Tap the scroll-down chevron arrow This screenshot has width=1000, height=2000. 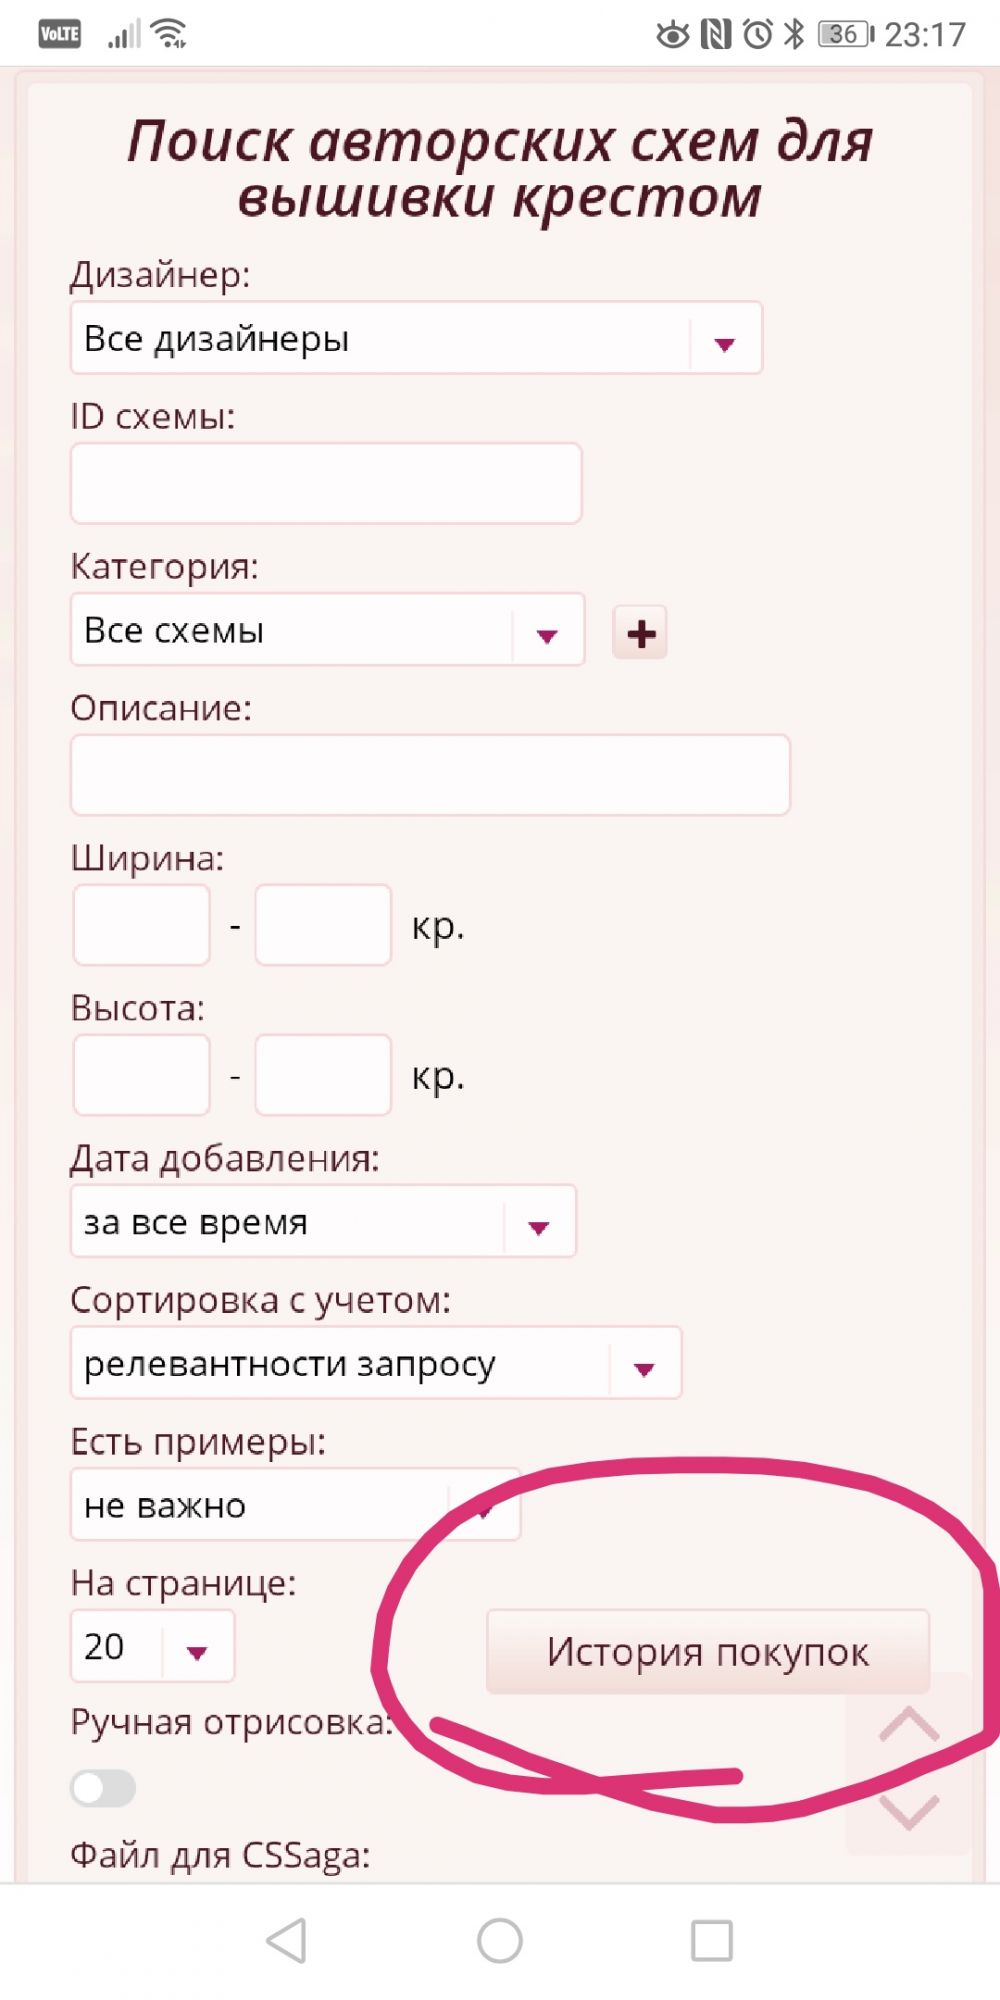pos(908,1811)
